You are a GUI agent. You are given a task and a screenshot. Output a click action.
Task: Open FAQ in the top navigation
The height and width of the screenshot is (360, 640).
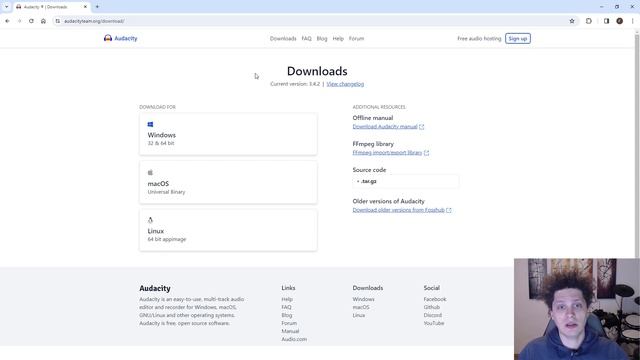pos(307,38)
